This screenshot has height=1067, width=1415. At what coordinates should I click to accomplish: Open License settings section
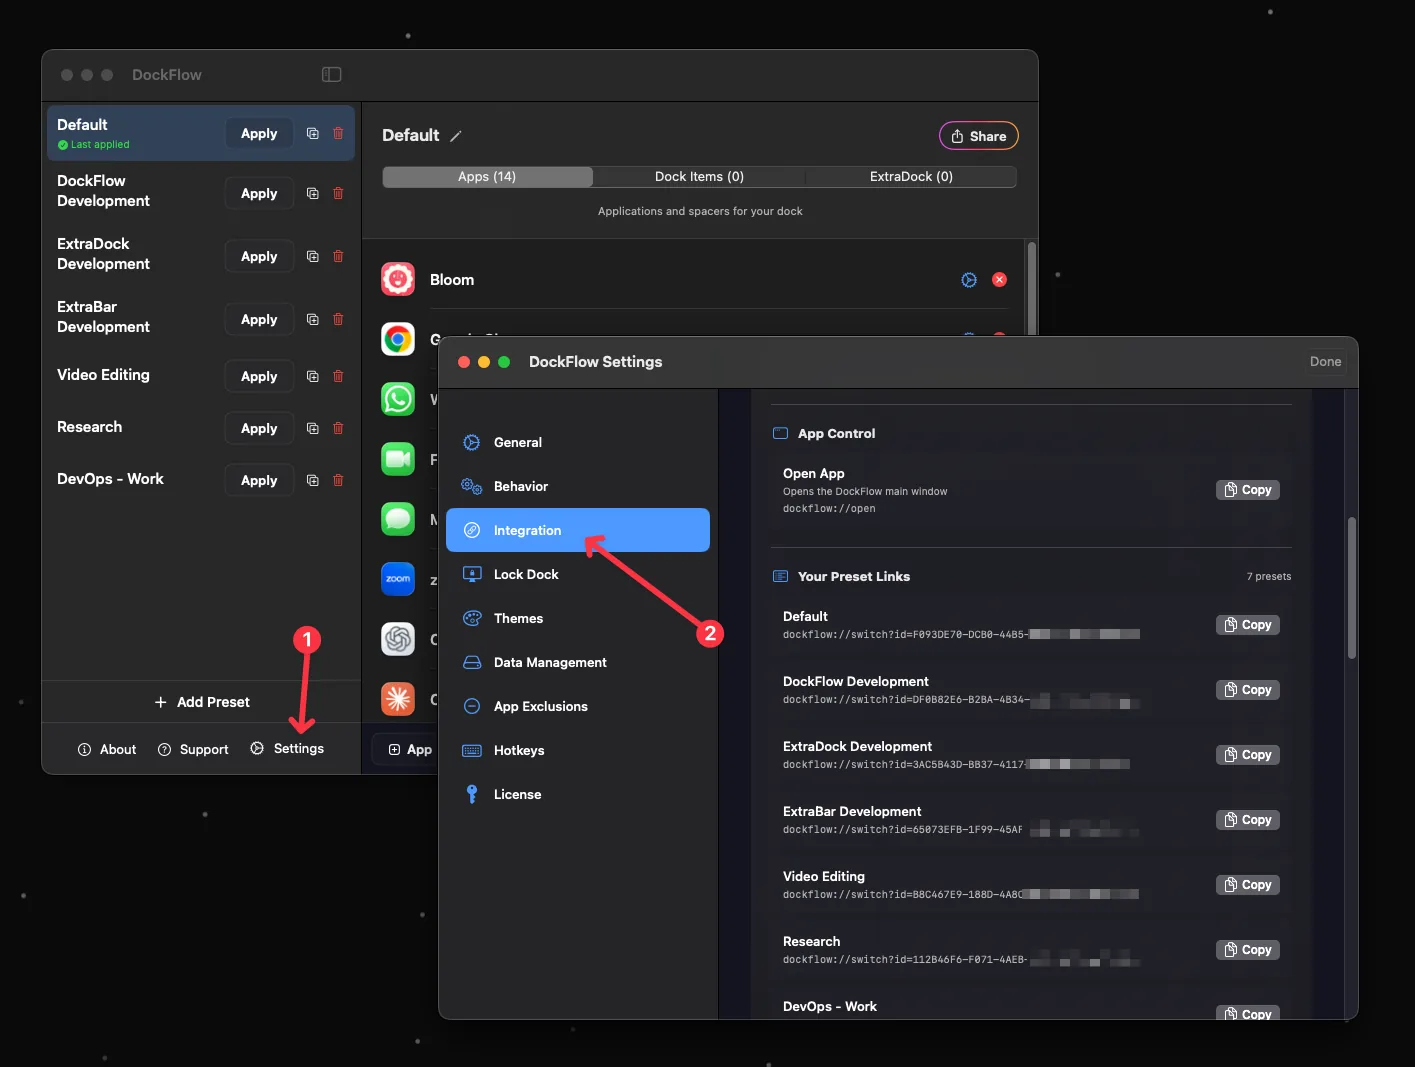click(x=578, y=794)
